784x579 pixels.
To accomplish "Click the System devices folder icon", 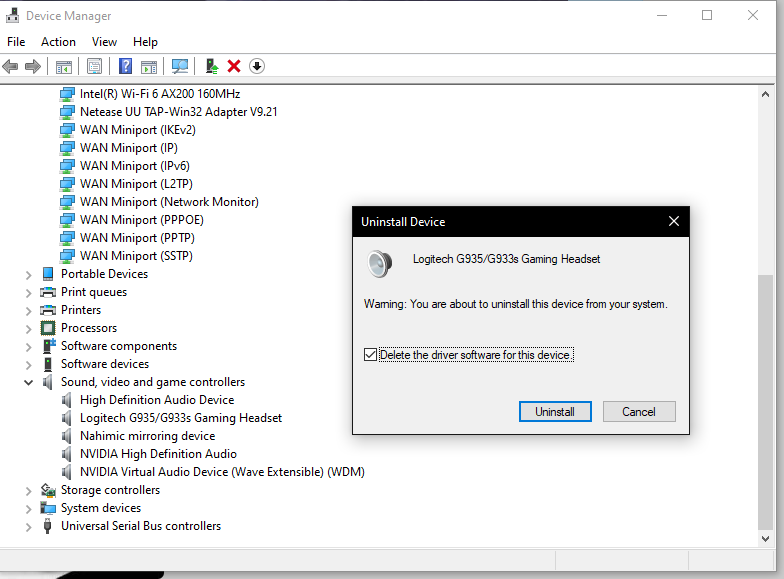I will pos(48,508).
